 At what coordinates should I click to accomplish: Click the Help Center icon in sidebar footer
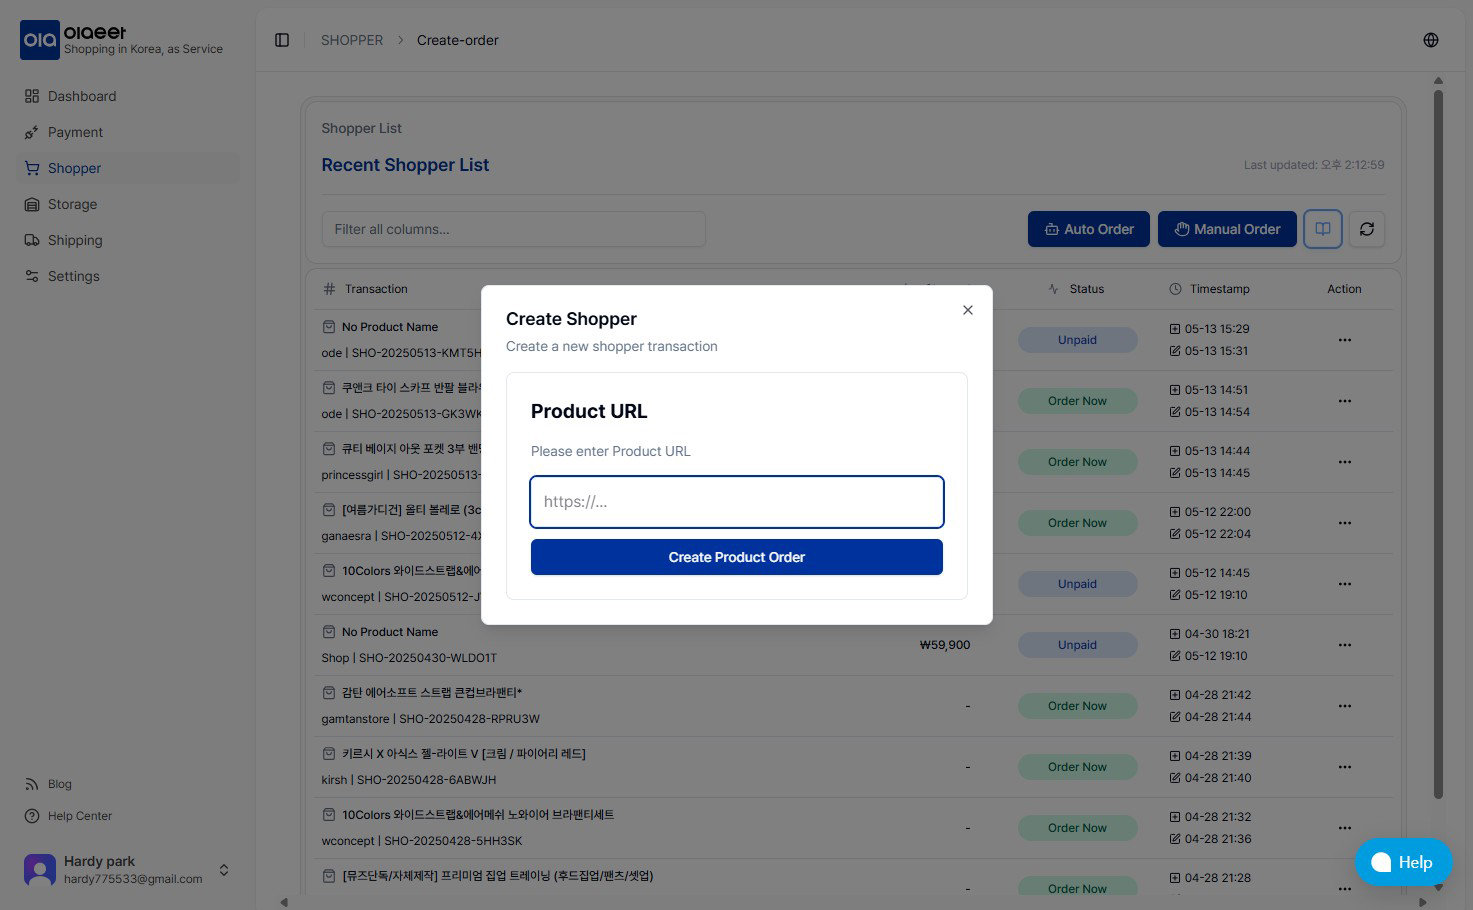[33, 815]
